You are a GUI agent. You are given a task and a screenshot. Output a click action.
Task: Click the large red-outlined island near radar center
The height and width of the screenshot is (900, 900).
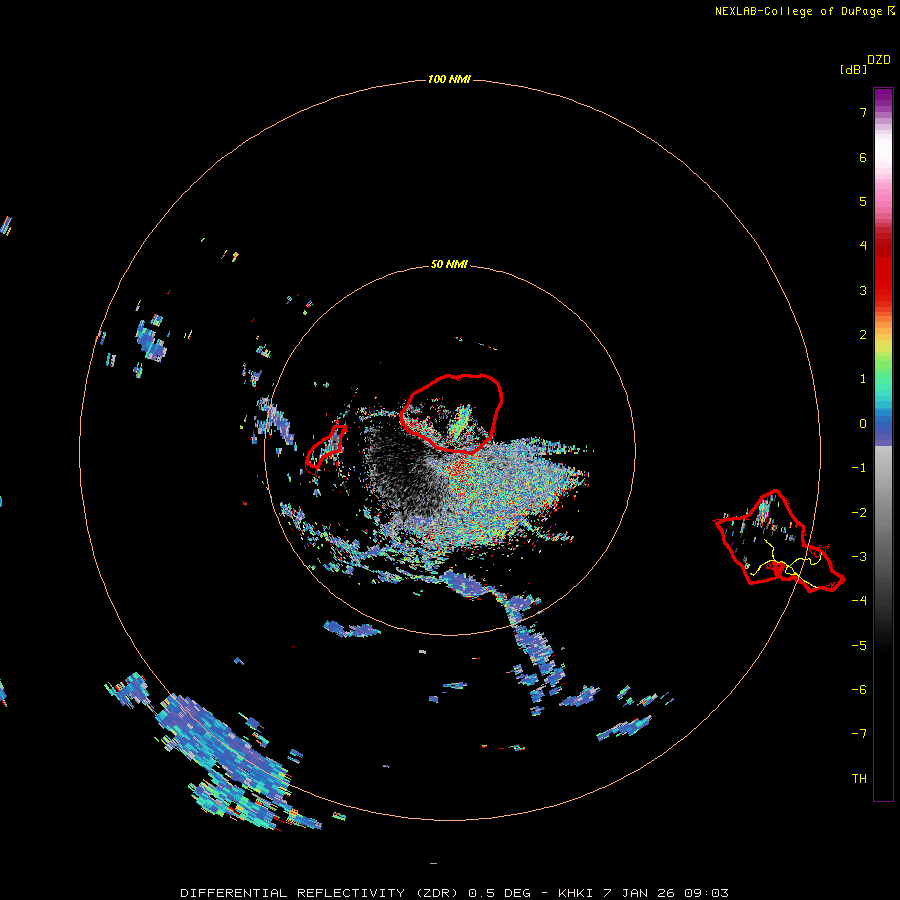[452, 413]
